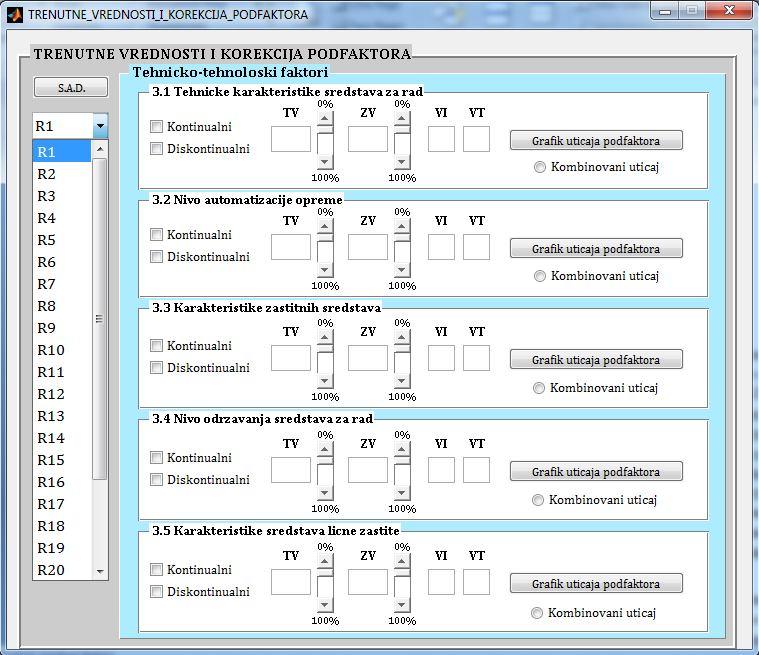This screenshot has width=759, height=655.
Task: Open the R1 dropdown arrow
Action: [x=100, y=126]
